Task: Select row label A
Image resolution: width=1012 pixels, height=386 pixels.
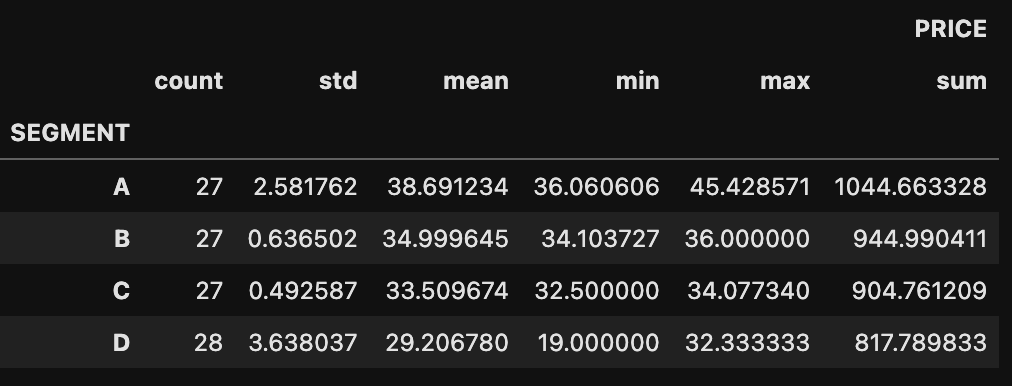Action: click(121, 187)
